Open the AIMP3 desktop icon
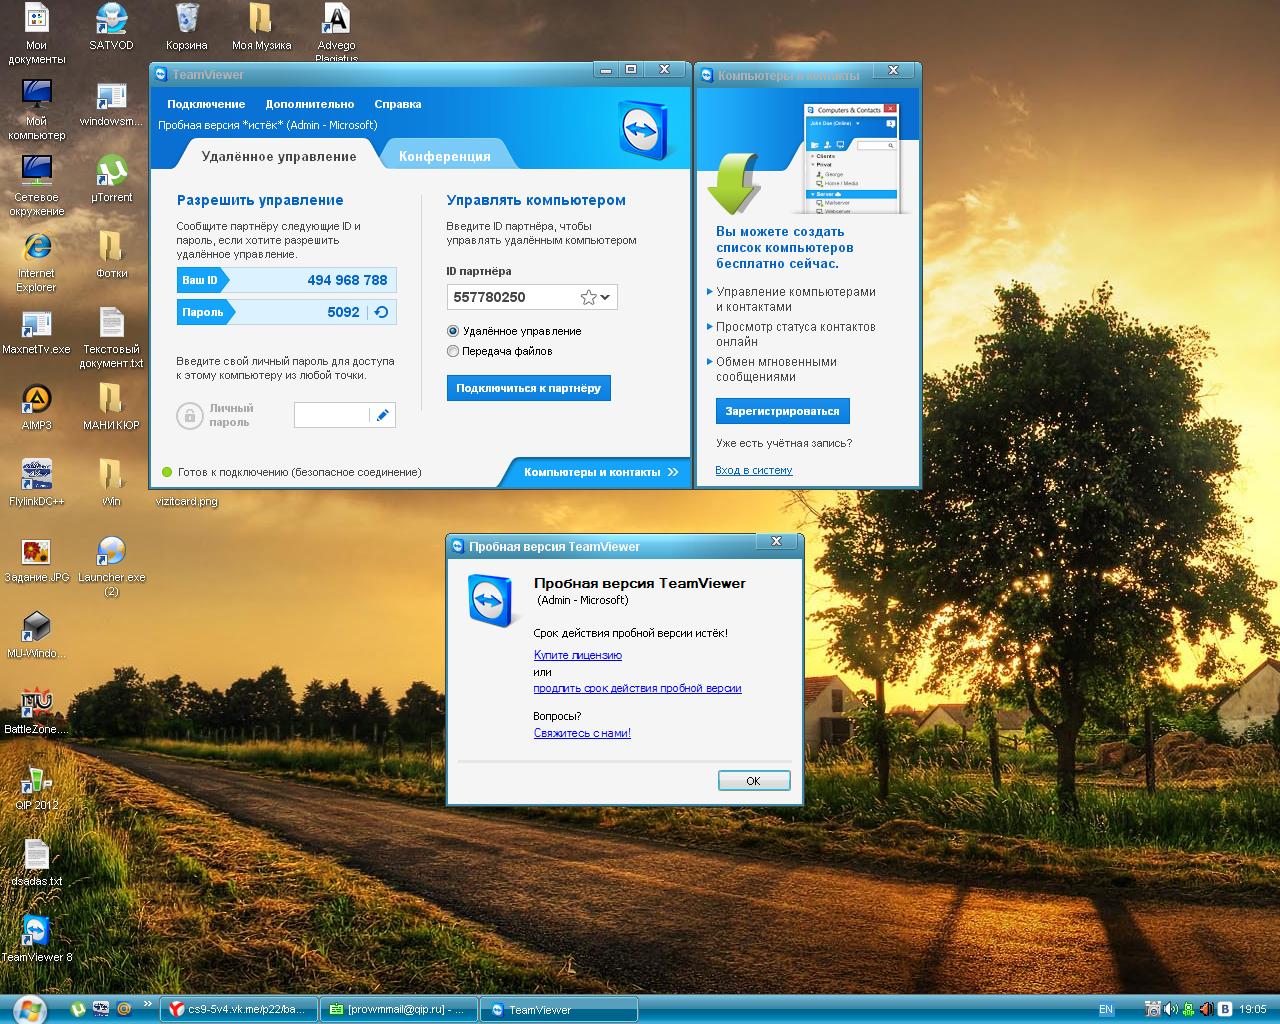Viewport: 1280px width, 1024px height. click(x=36, y=408)
